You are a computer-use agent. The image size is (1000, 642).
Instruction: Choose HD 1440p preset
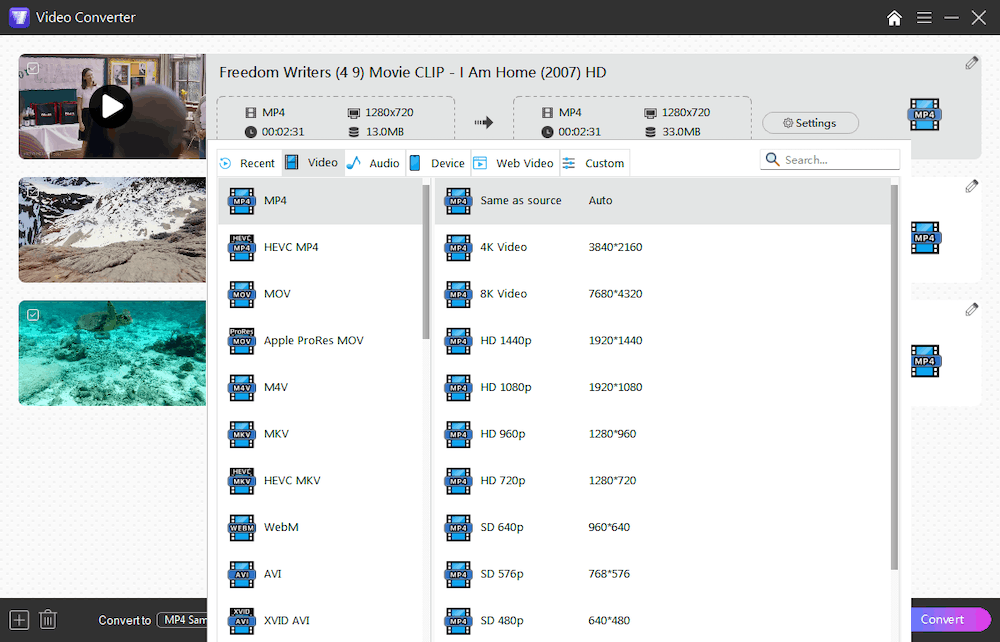662,340
